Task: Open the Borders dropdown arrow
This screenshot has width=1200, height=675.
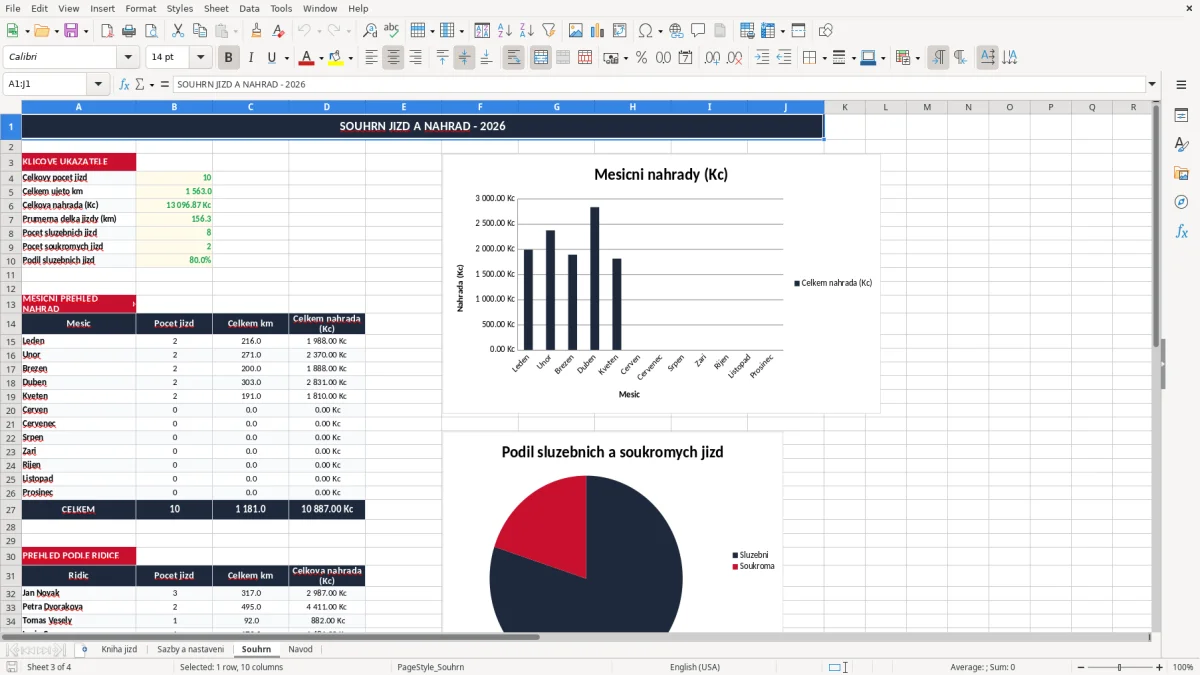Action: 823,58
